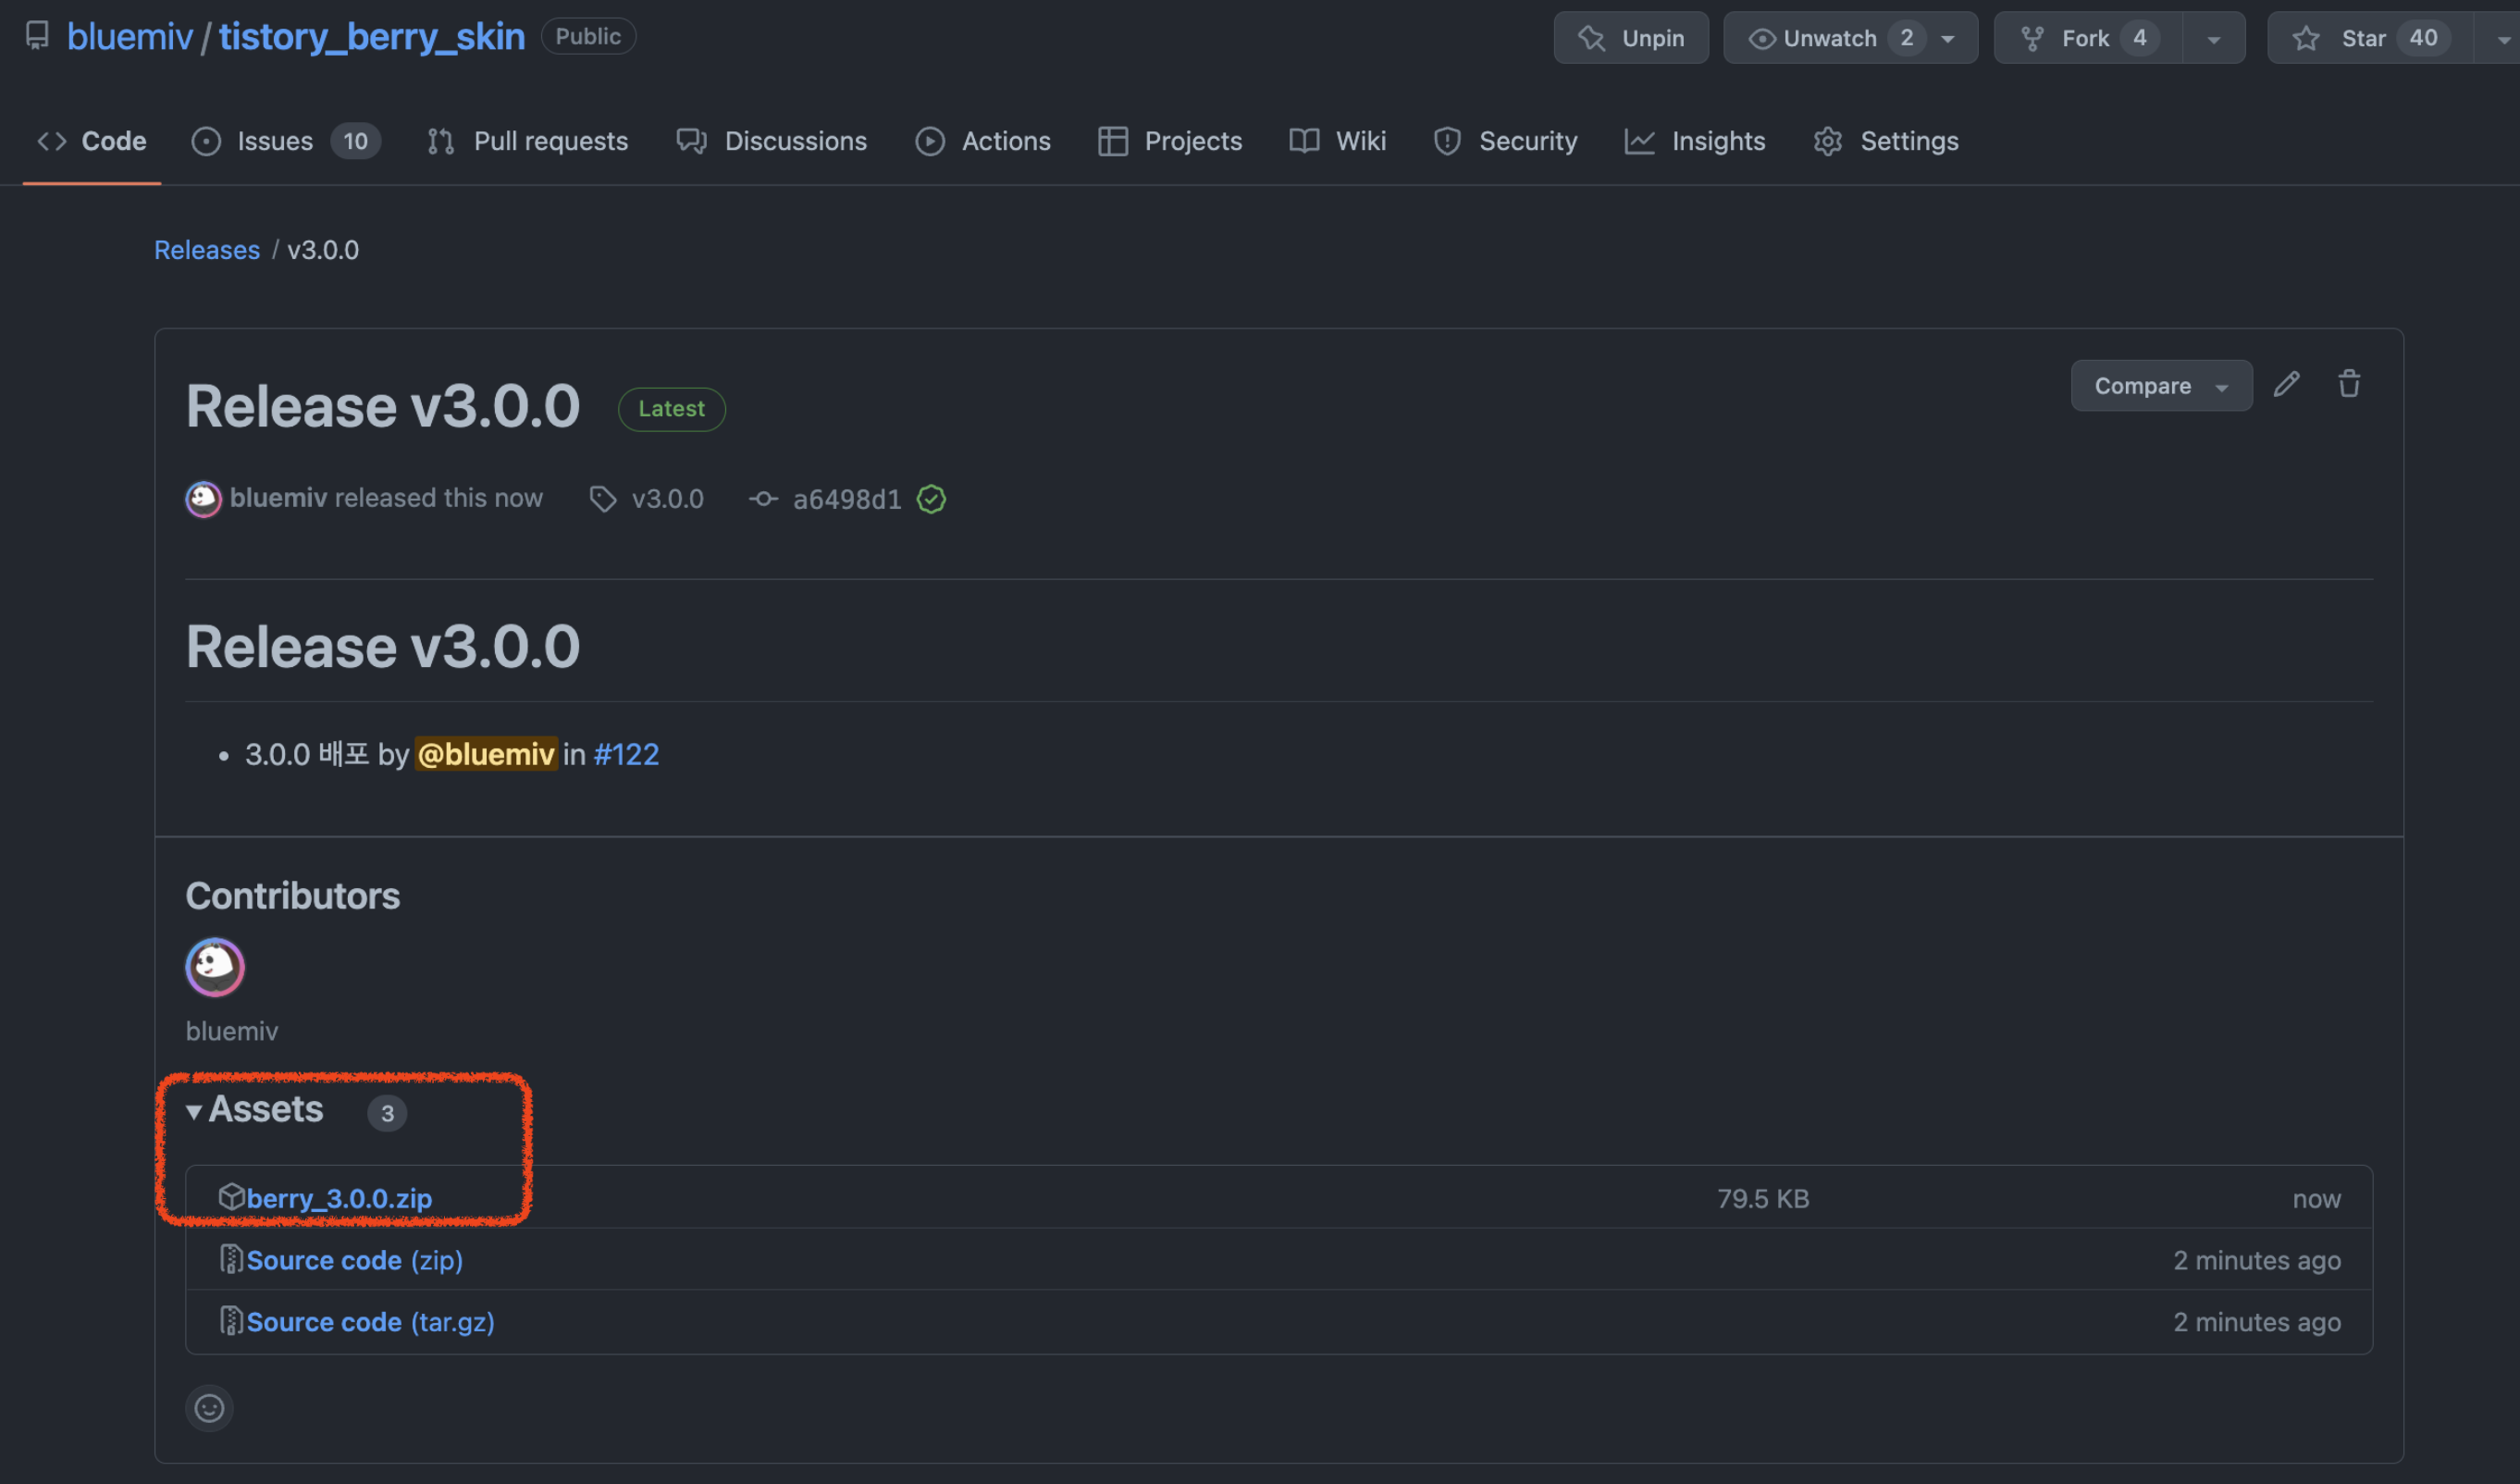
Task: Click the green verified commit checkmark
Action: point(931,499)
